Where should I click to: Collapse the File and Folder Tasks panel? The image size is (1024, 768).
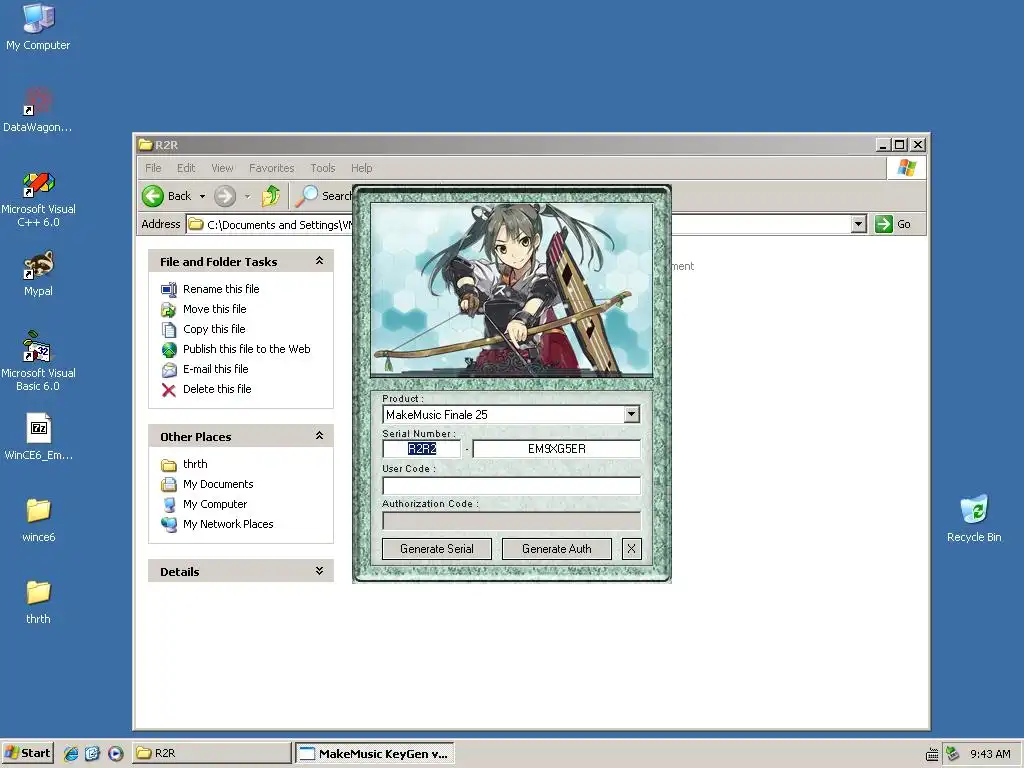pyautogui.click(x=319, y=261)
